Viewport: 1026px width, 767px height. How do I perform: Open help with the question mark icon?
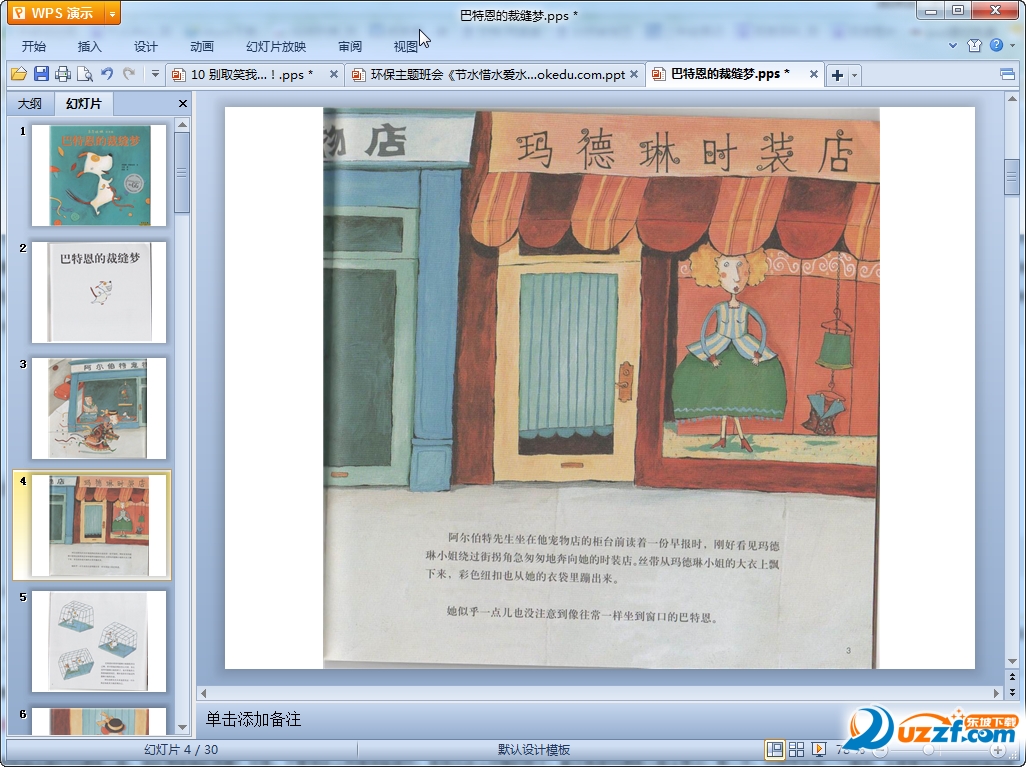[996, 45]
